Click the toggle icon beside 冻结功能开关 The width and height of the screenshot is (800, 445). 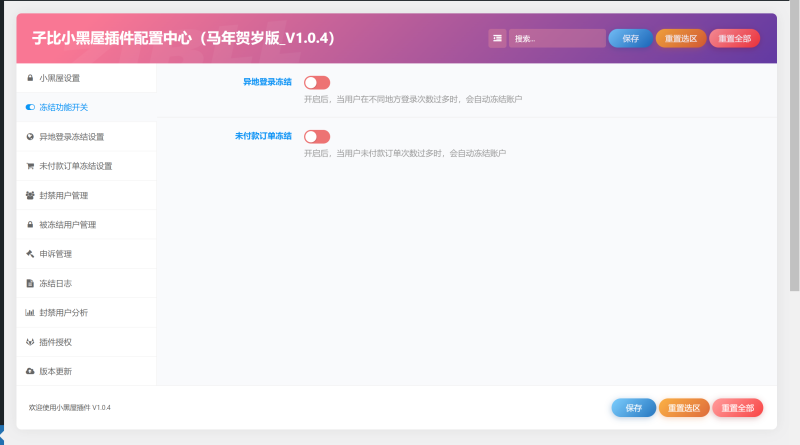[30, 107]
